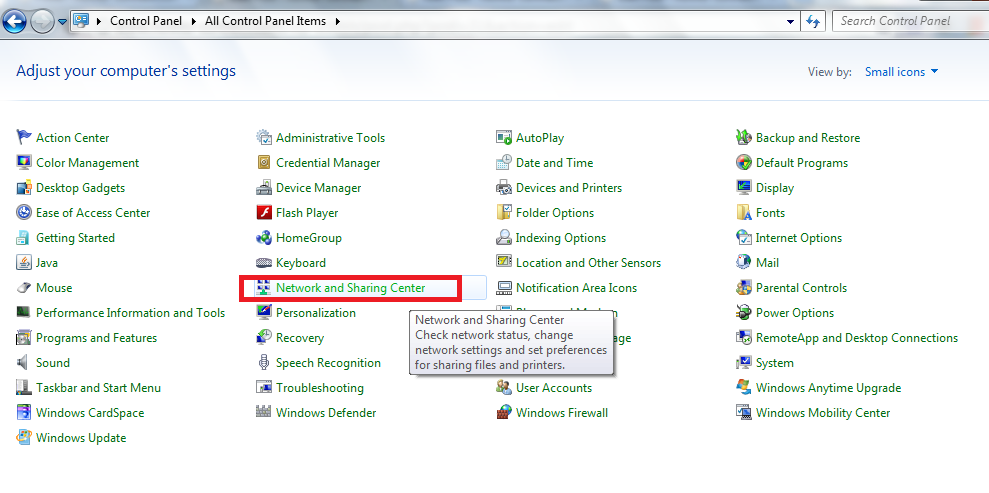Viewport: 989px width, 493px height.
Task: Open the Getting Started link
Action: (75, 238)
